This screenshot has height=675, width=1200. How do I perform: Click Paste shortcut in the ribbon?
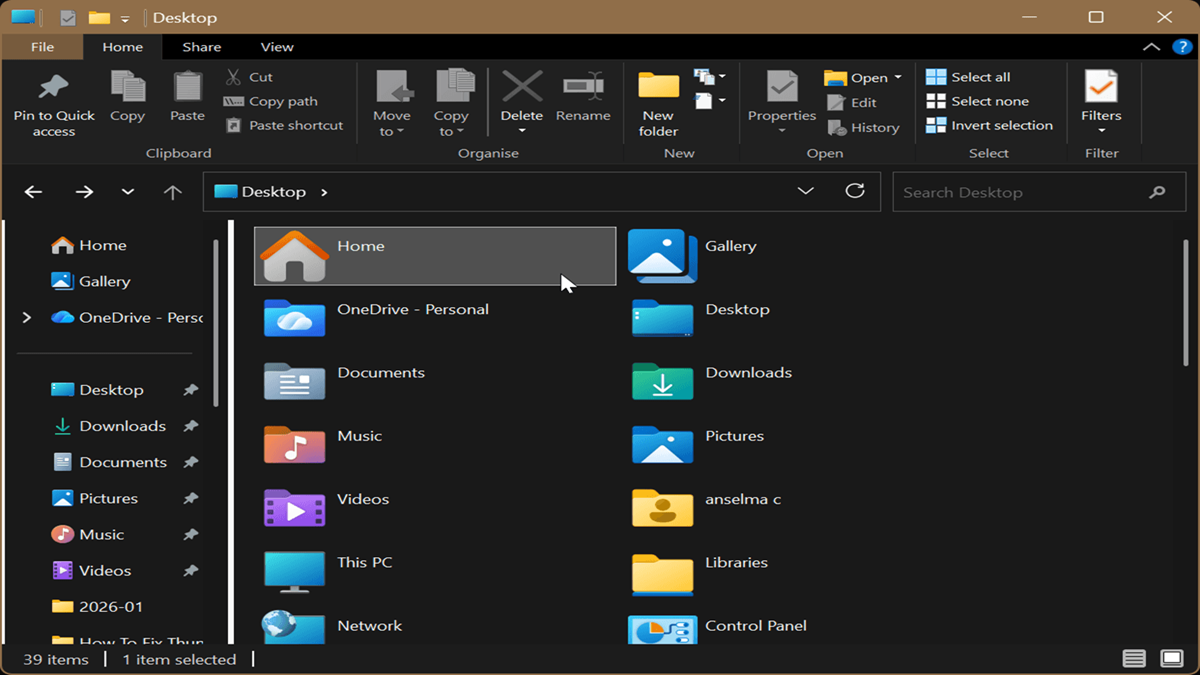[284, 125]
